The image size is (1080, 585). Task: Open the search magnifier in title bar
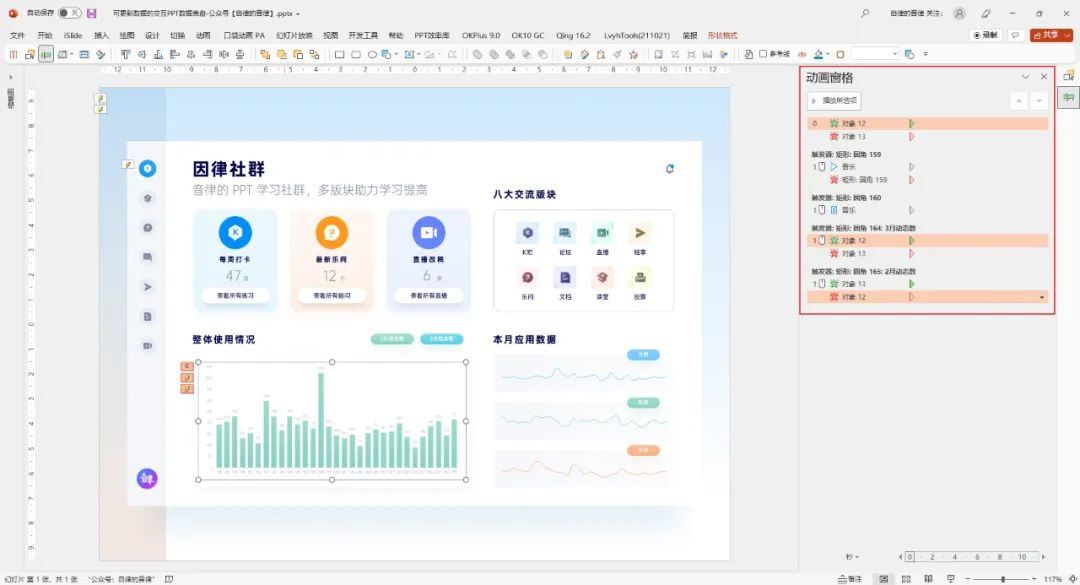[x=865, y=13]
